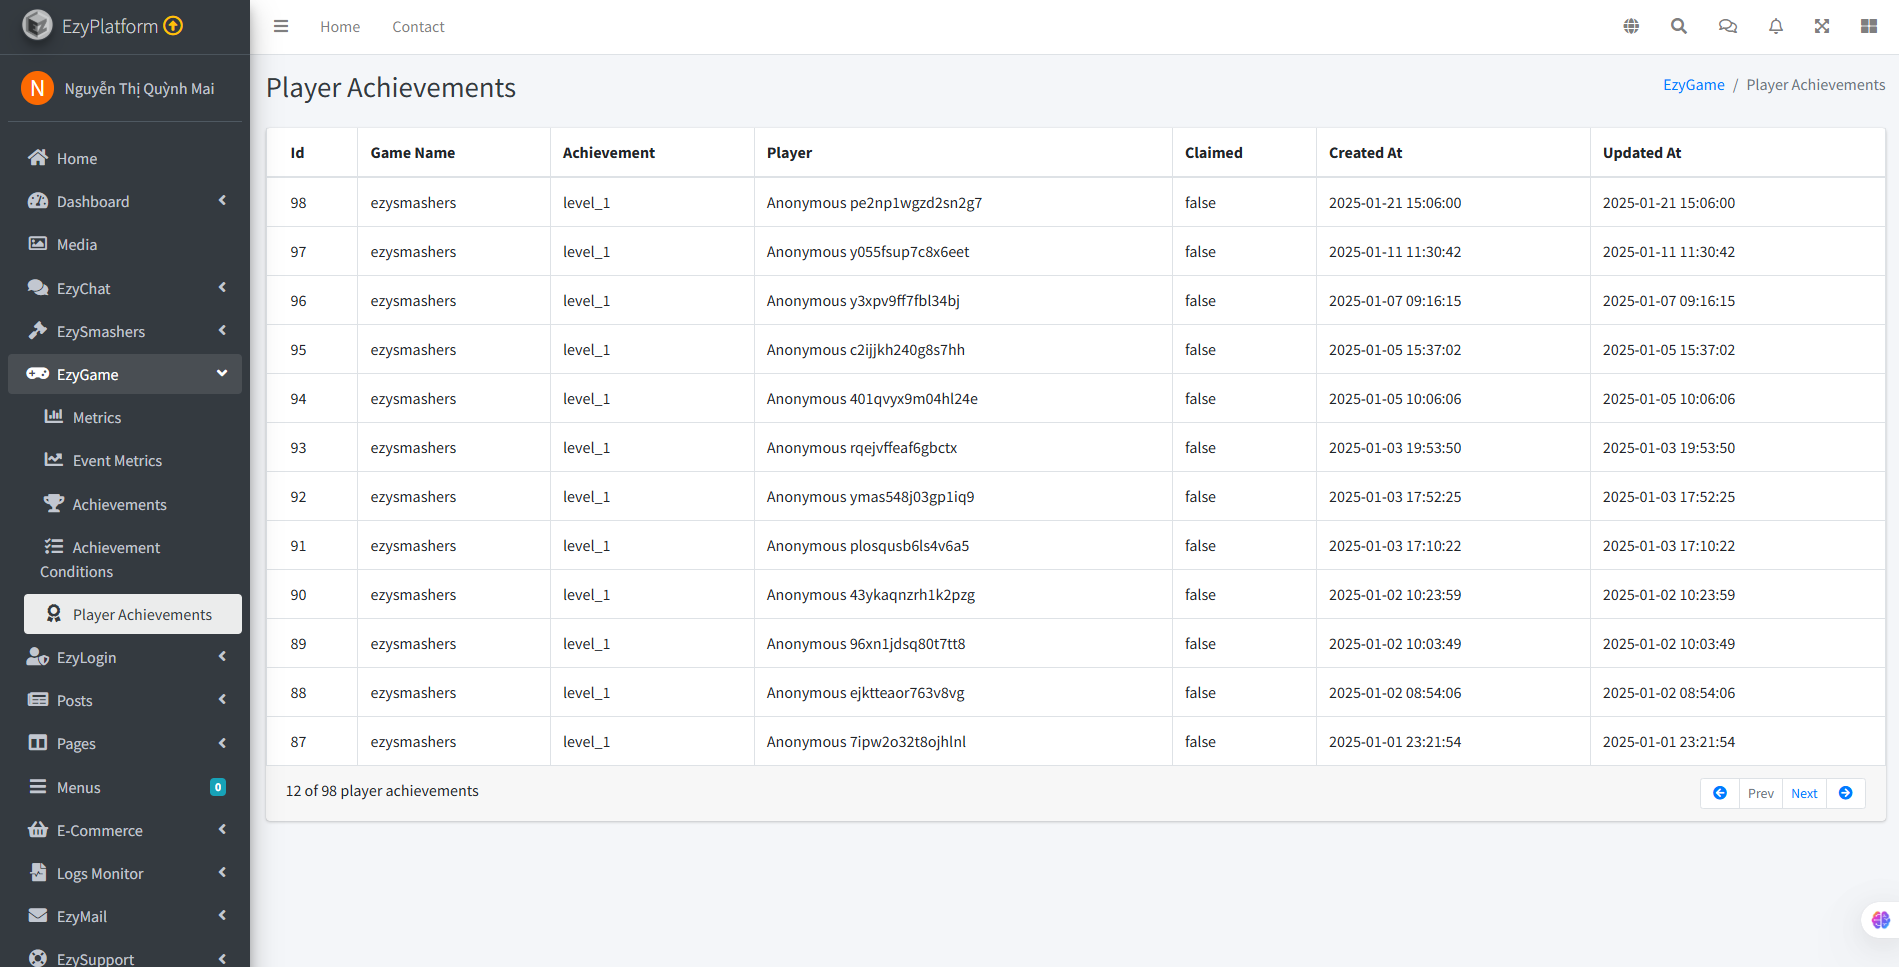The width and height of the screenshot is (1899, 967).
Task: Expand the Dashboard sidebar menu
Action: click(125, 201)
